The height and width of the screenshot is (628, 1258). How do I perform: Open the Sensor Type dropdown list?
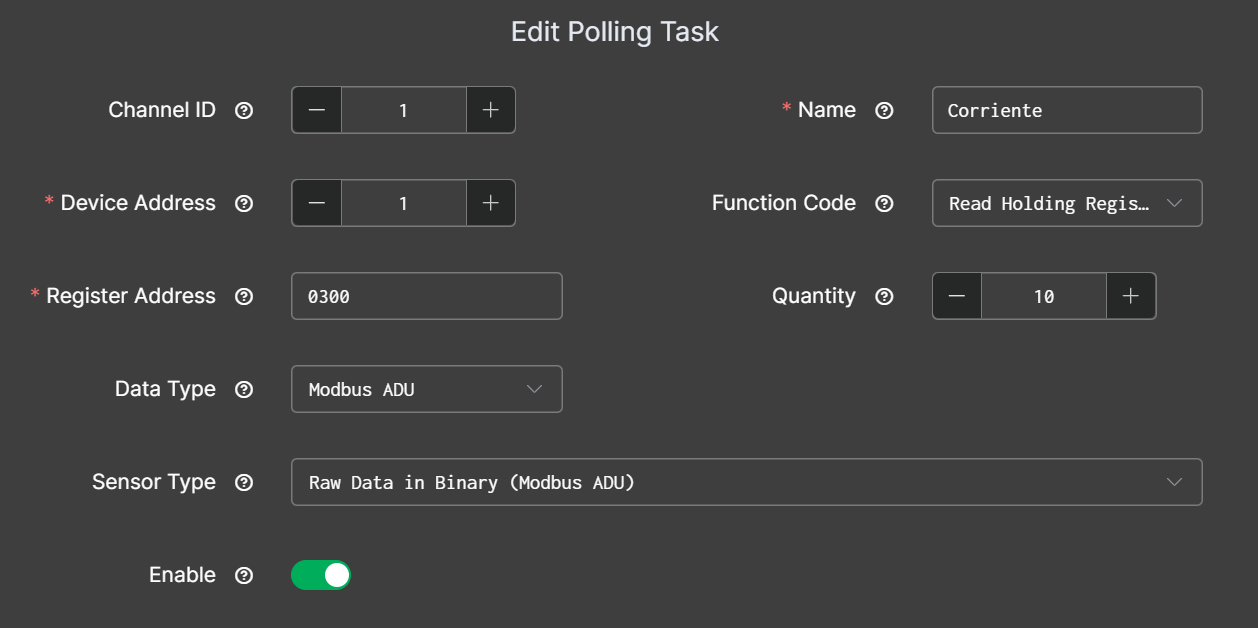[x=746, y=482]
